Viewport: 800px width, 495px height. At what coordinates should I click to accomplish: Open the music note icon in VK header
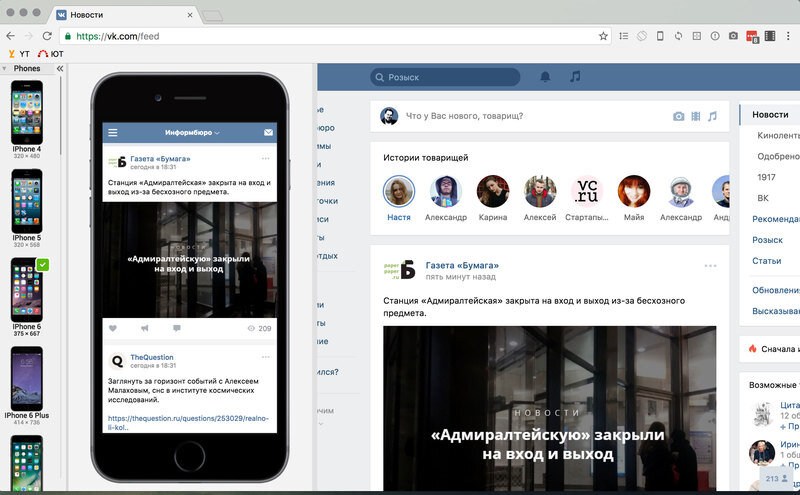coord(575,77)
